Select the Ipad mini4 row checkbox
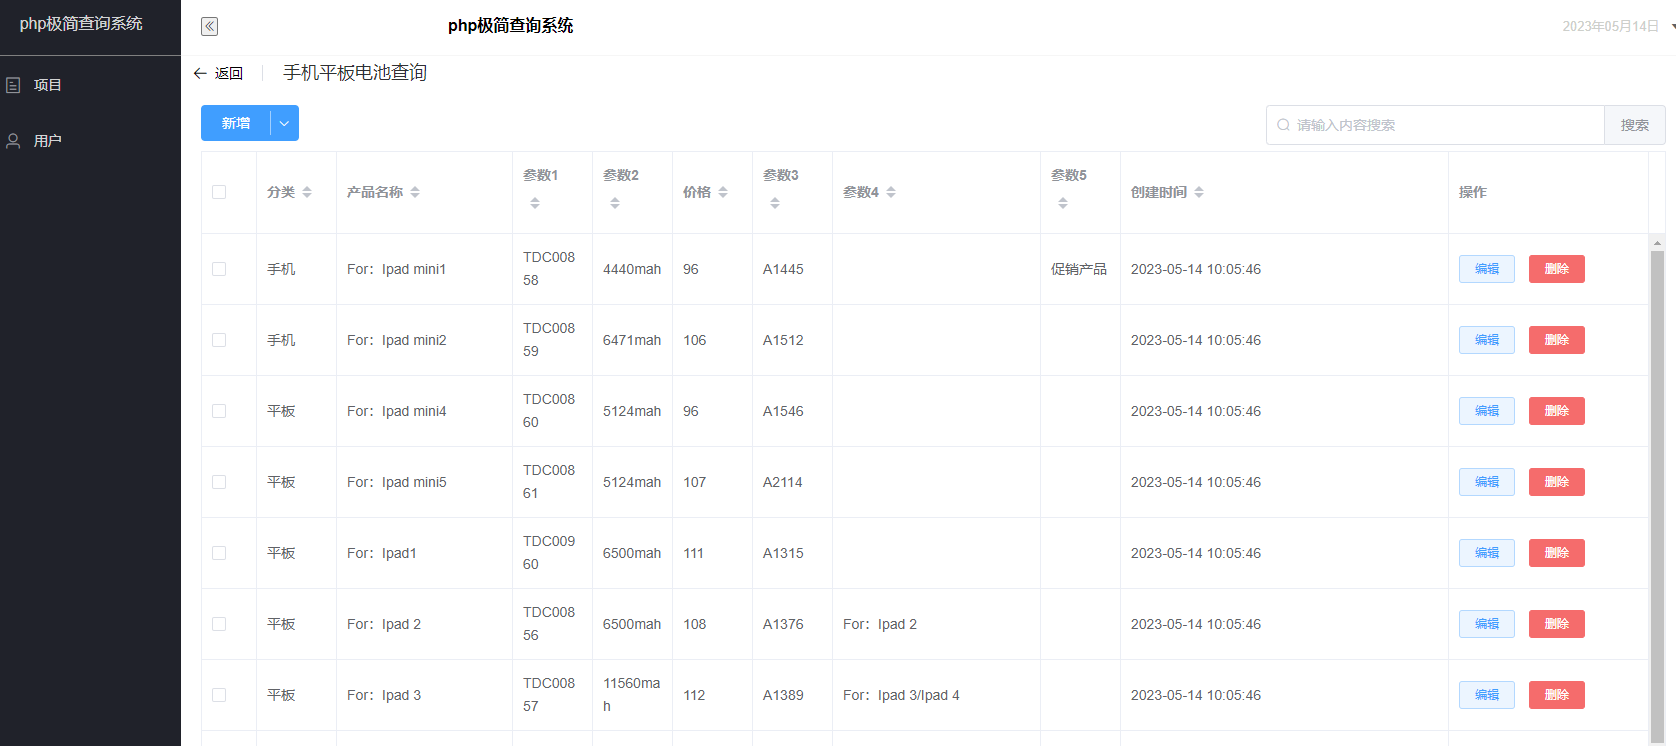The height and width of the screenshot is (746, 1676). pos(219,411)
